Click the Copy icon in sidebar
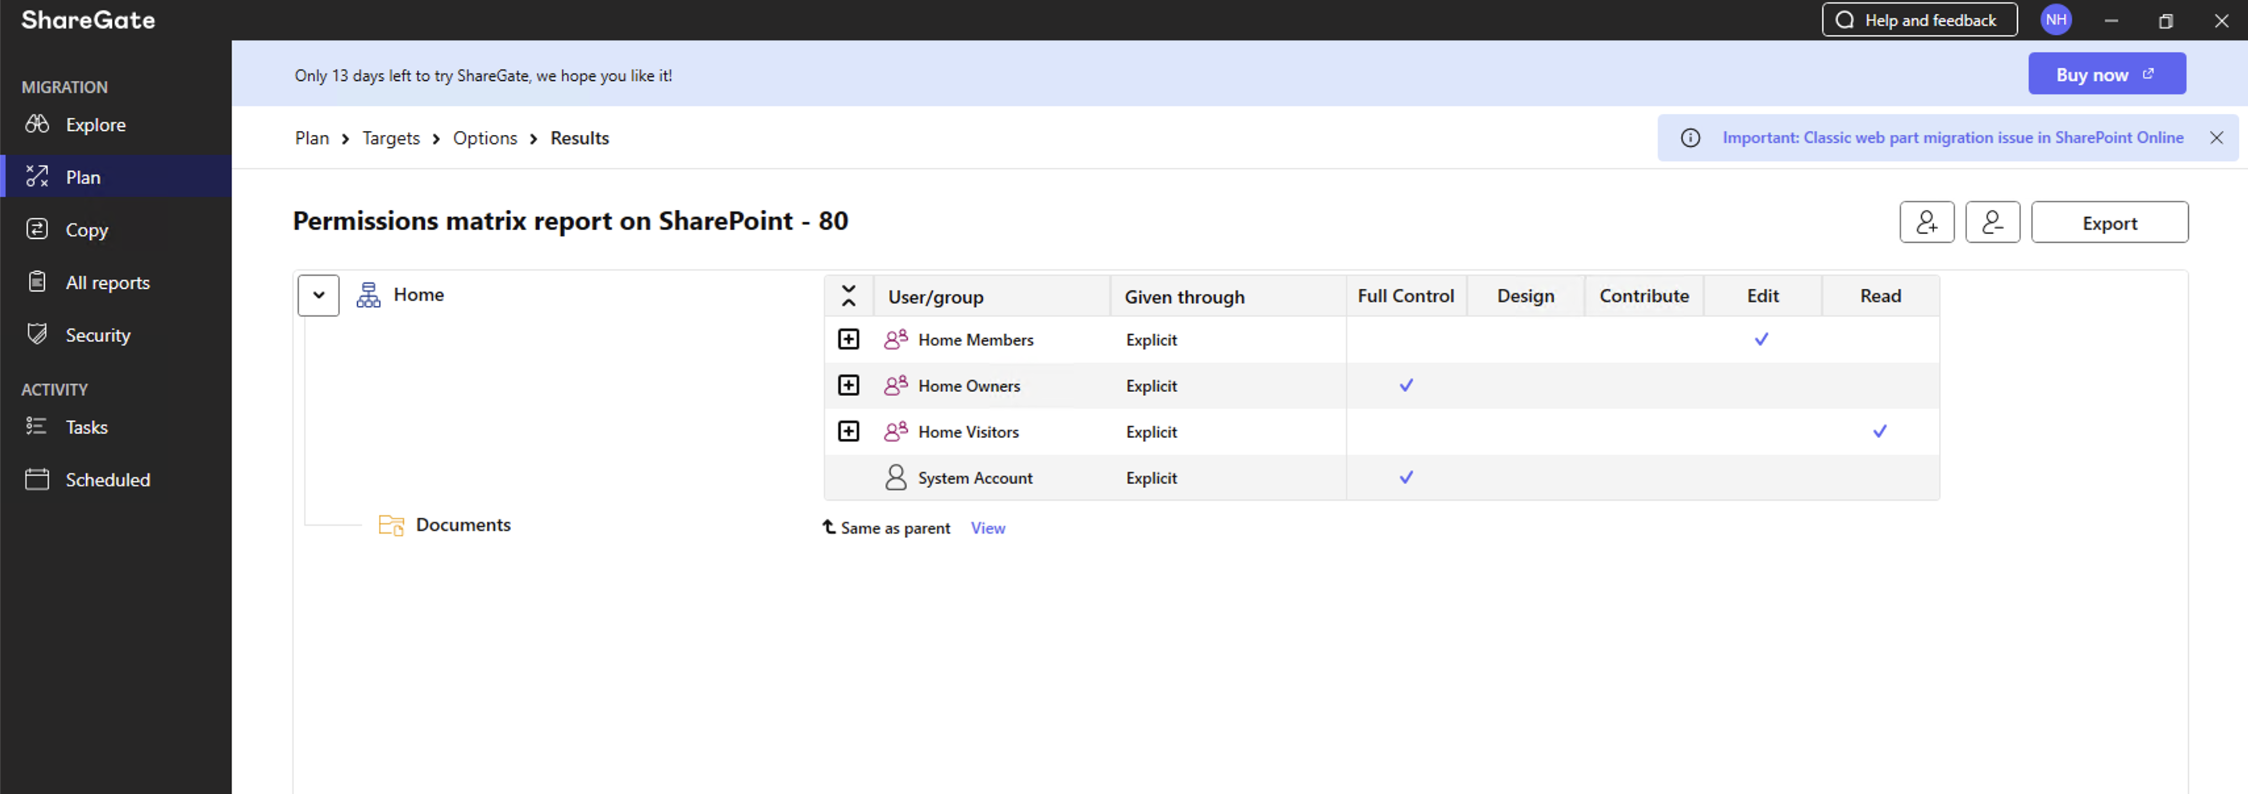 coord(37,229)
